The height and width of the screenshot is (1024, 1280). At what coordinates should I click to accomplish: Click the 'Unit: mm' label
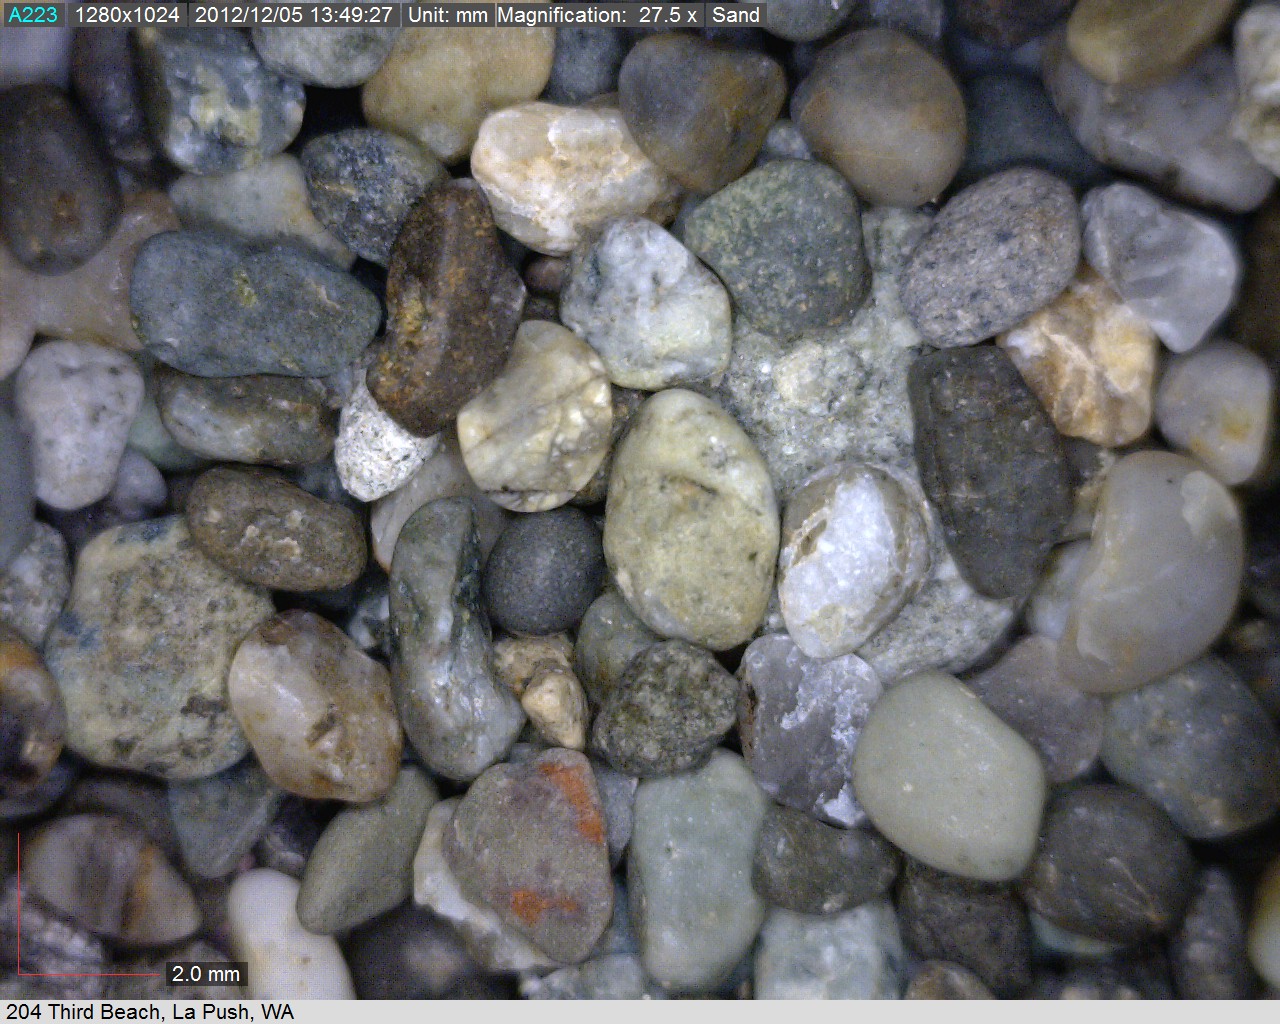click(x=447, y=15)
